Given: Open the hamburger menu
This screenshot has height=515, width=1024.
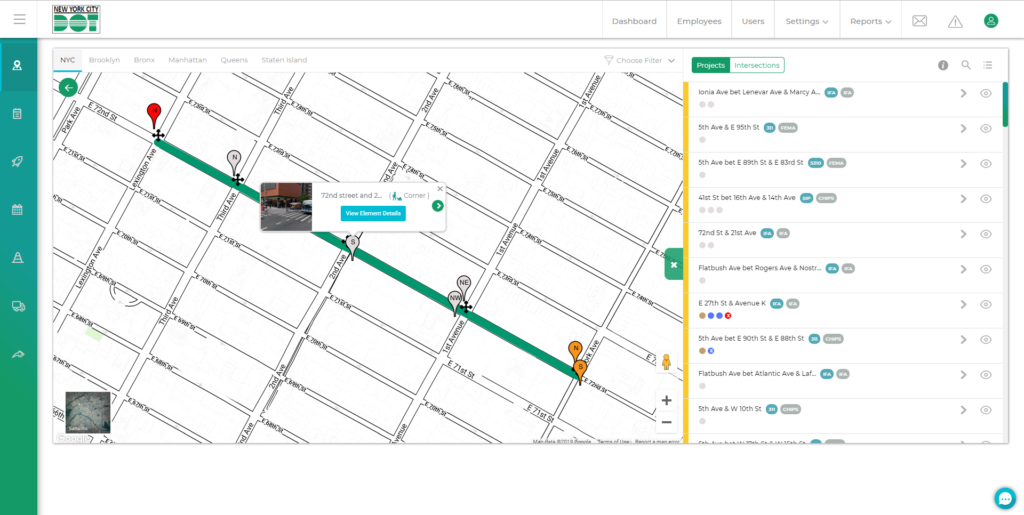Looking at the screenshot, I should click(19, 19).
